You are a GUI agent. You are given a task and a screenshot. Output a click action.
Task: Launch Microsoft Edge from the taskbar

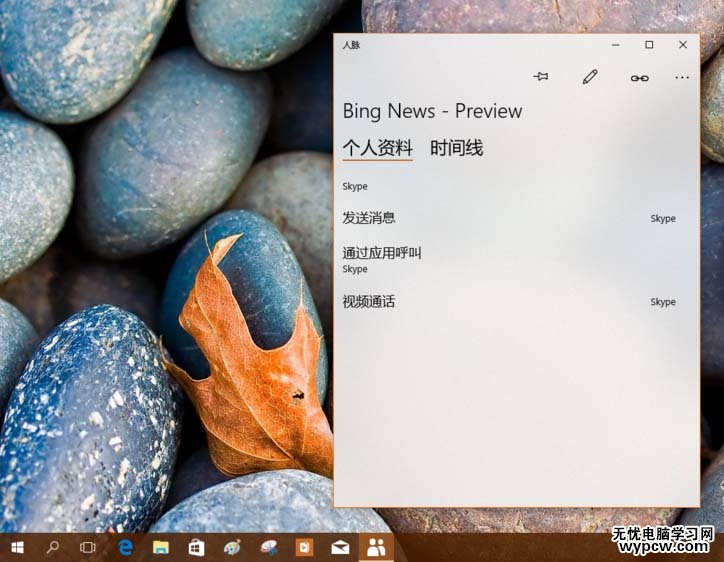pyautogui.click(x=126, y=548)
